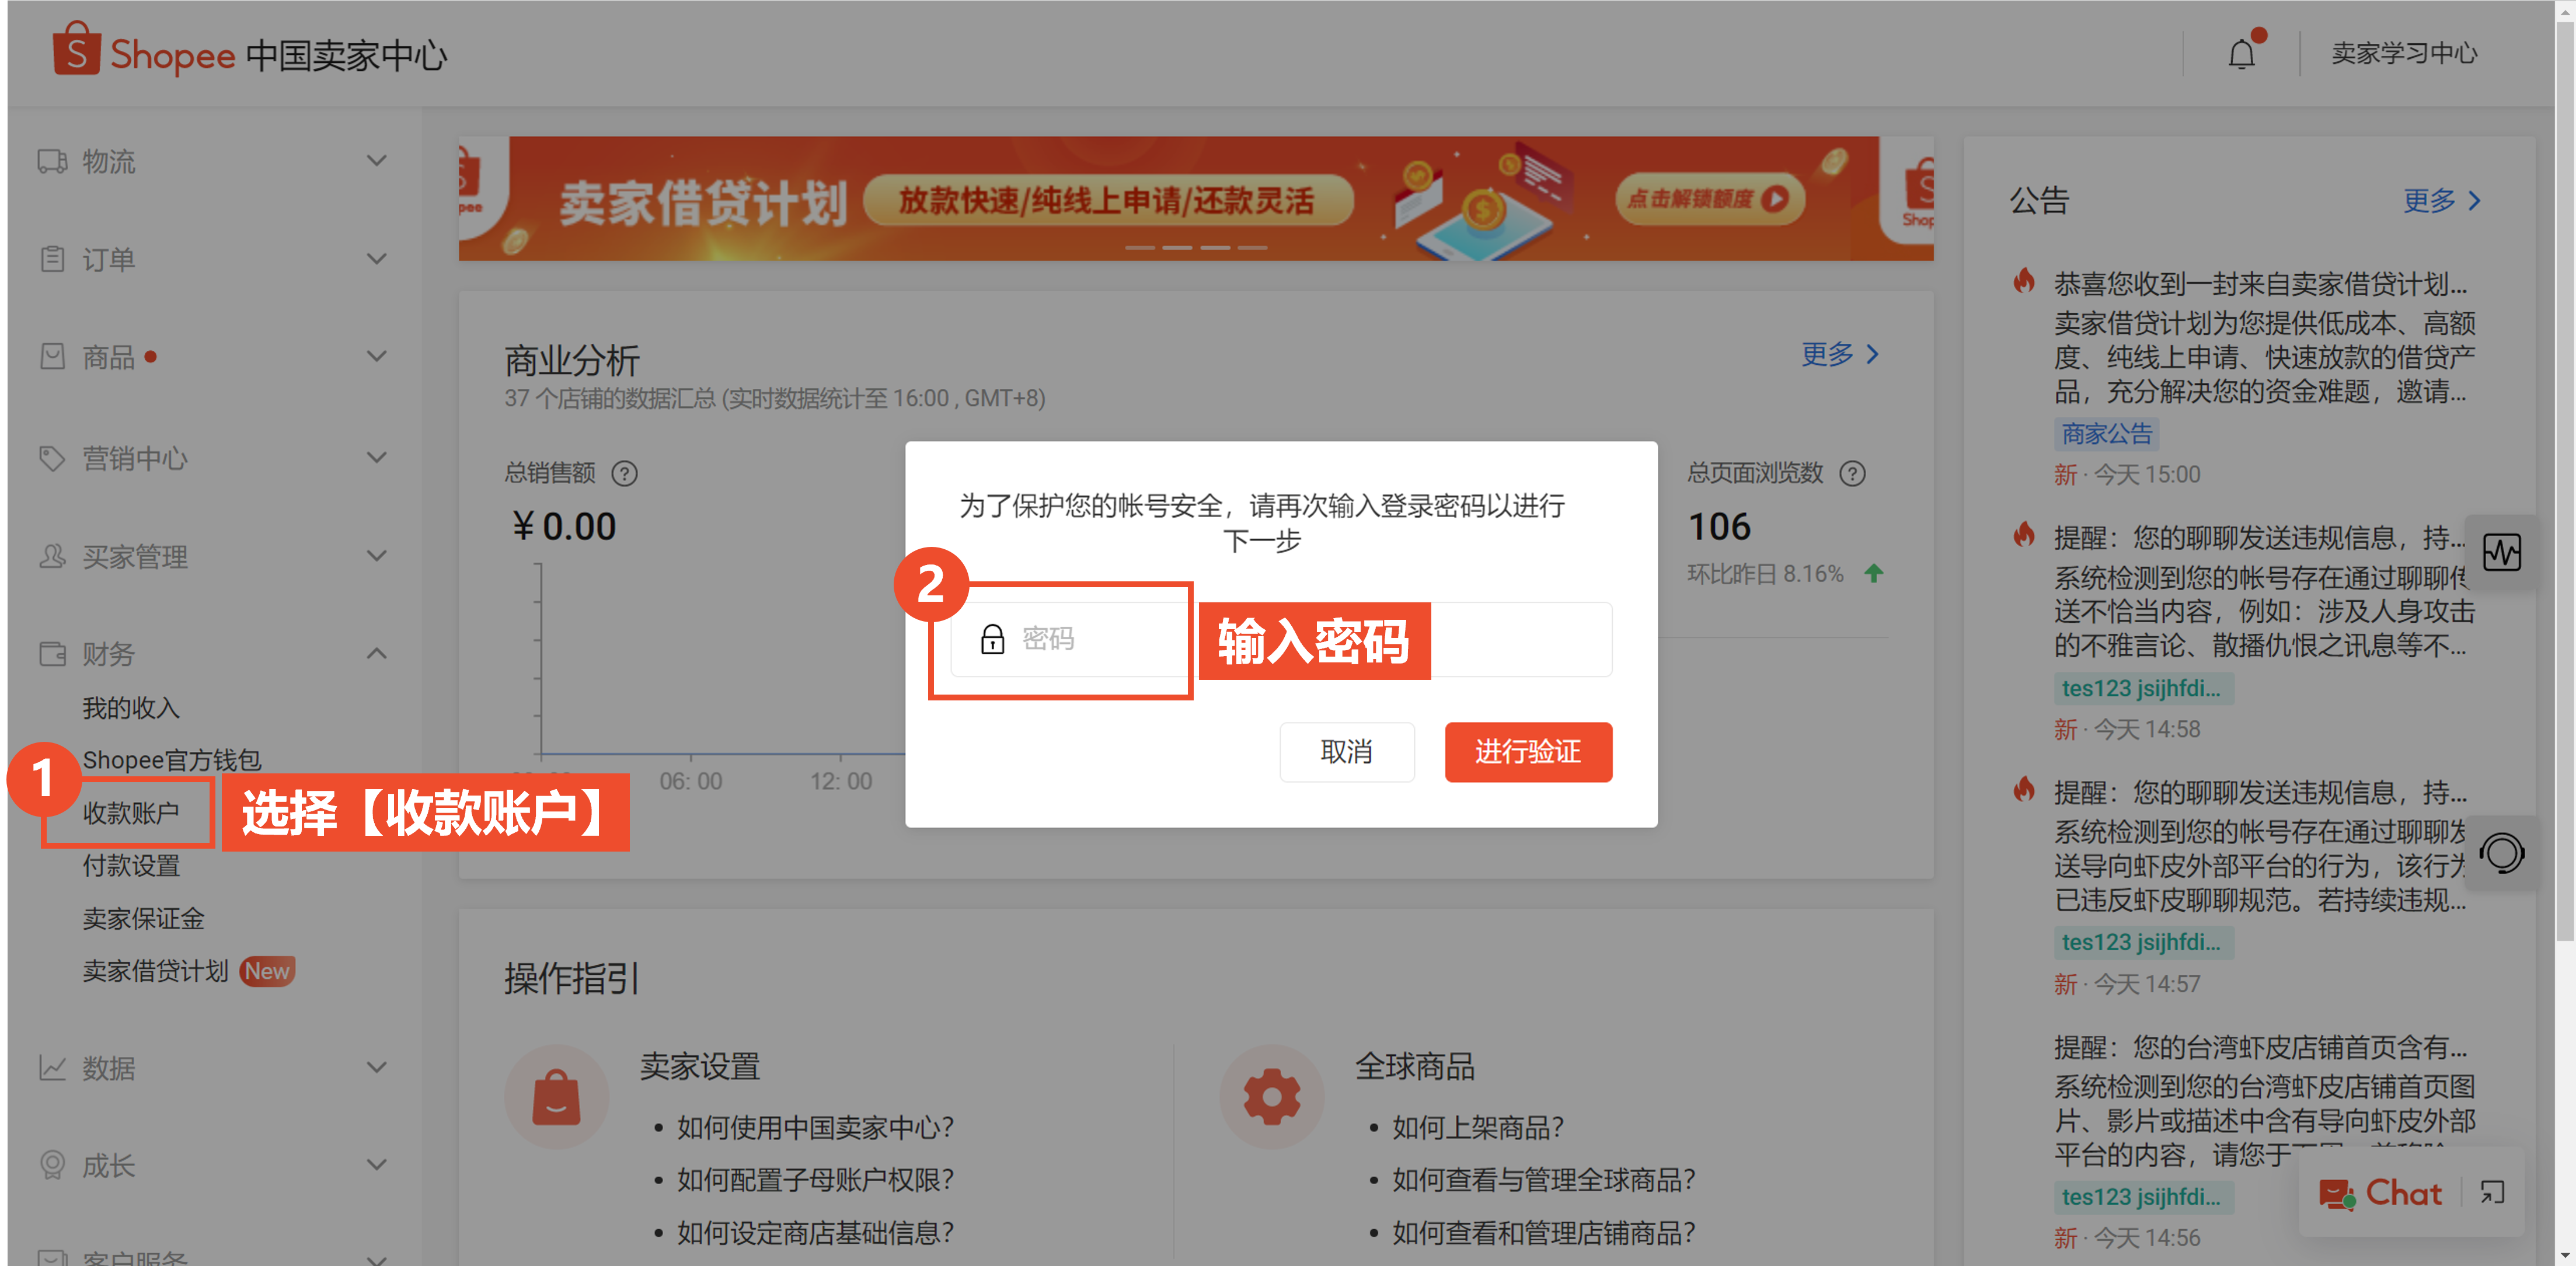
Task: Click the 商品 bag icon
Action: click(52, 356)
